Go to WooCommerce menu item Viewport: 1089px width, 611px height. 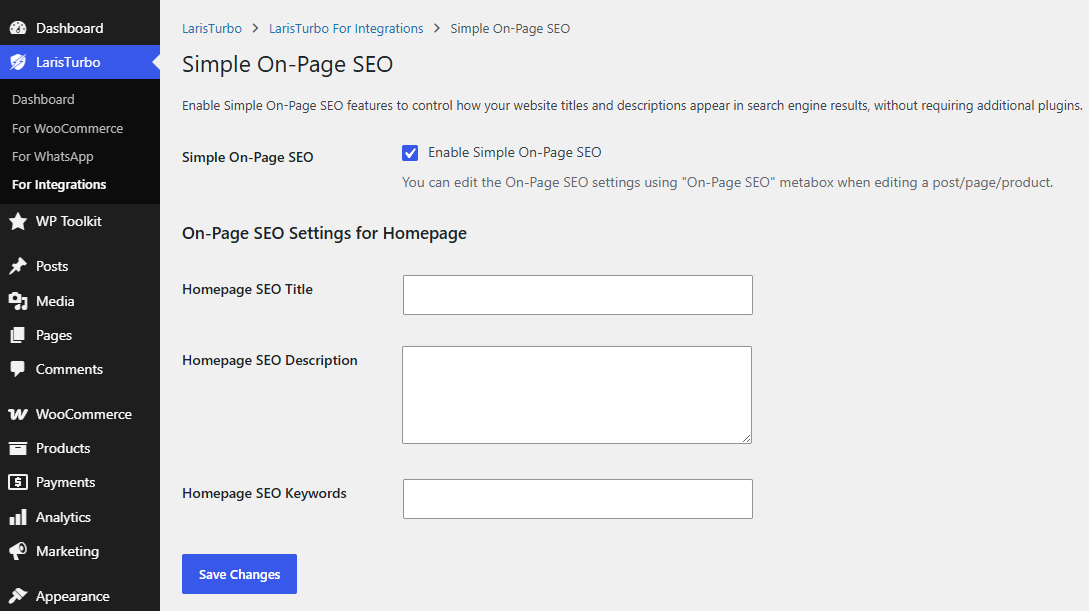pos(80,414)
